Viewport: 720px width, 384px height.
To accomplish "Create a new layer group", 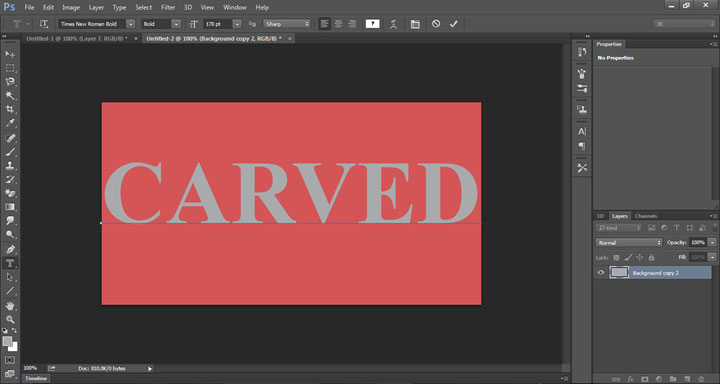I will point(673,379).
